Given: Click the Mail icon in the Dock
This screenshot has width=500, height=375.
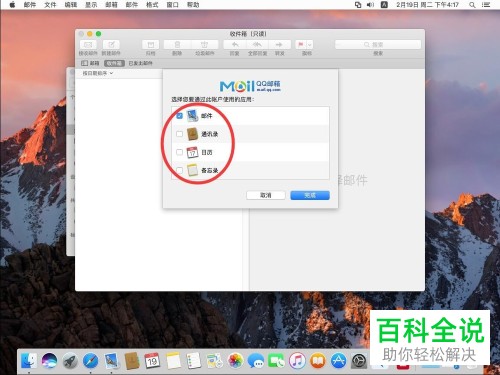Looking at the screenshot, I should (111, 361).
